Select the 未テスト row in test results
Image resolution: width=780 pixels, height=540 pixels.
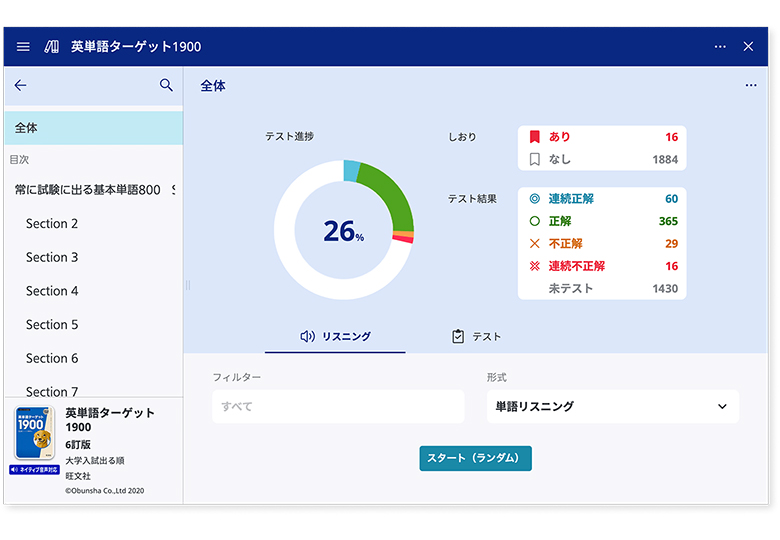click(x=601, y=288)
